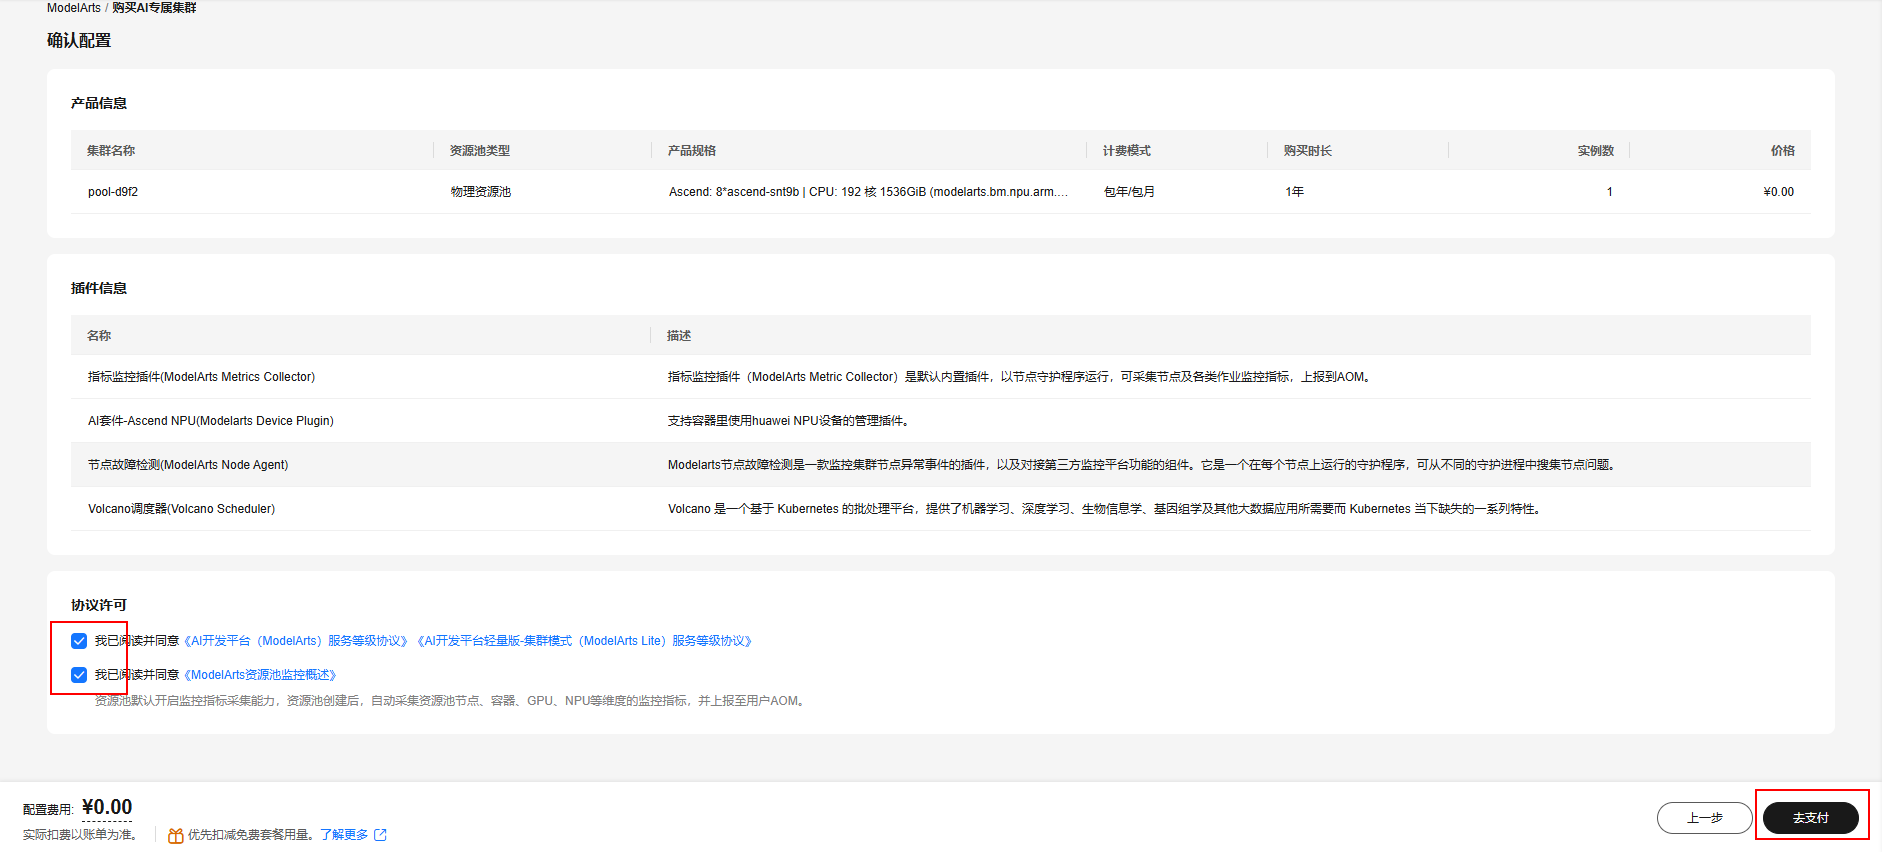1882x852 pixels.
Task: Open the external link icon after 了解更多
Action: tap(380, 835)
